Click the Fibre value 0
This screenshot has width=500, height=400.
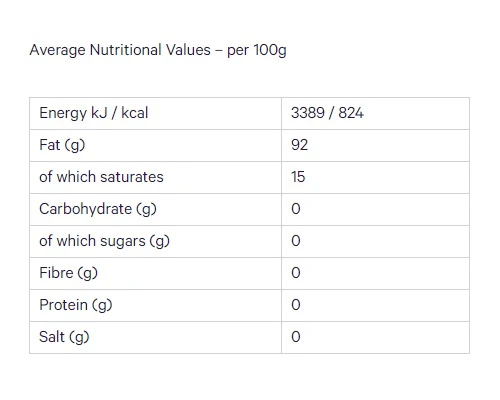pyautogui.click(x=296, y=273)
